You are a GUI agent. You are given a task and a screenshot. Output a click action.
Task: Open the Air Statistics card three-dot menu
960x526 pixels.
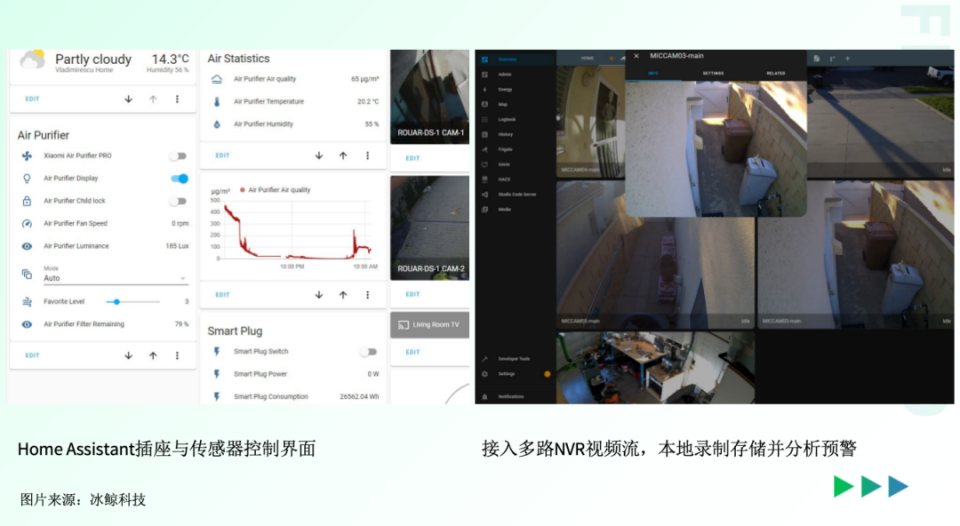[x=367, y=156]
